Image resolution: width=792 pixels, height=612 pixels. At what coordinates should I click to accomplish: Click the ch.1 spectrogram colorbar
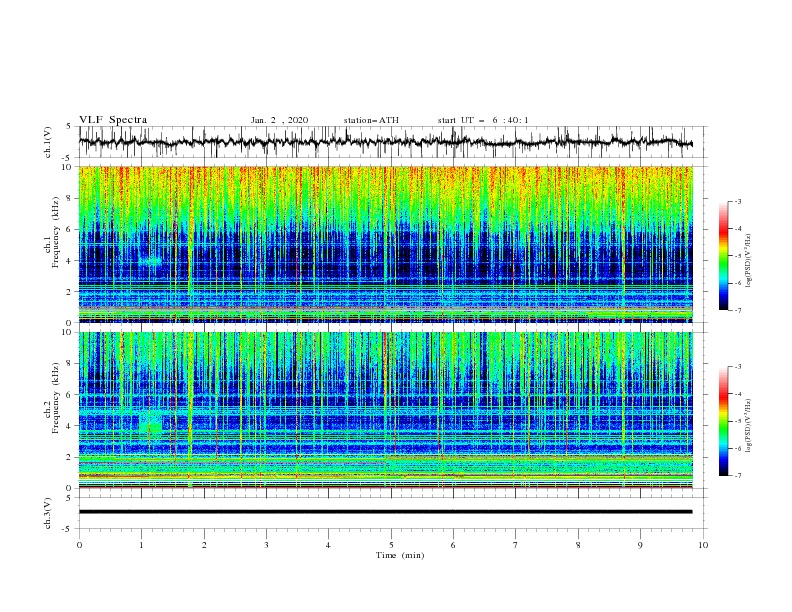pos(723,256)
